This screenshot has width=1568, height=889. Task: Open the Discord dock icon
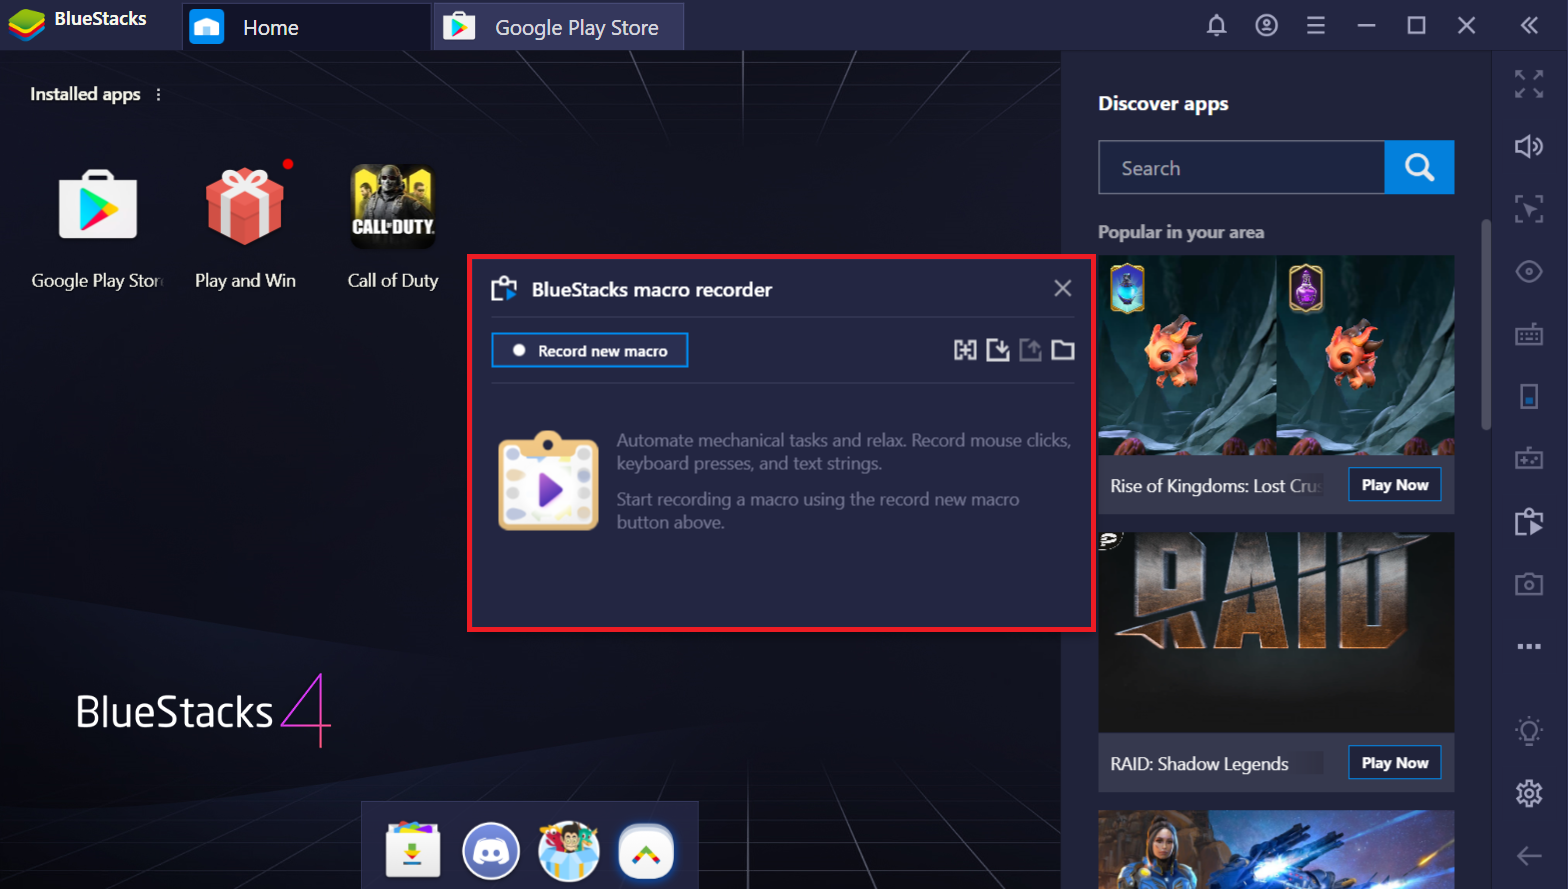tap(491, 851)
